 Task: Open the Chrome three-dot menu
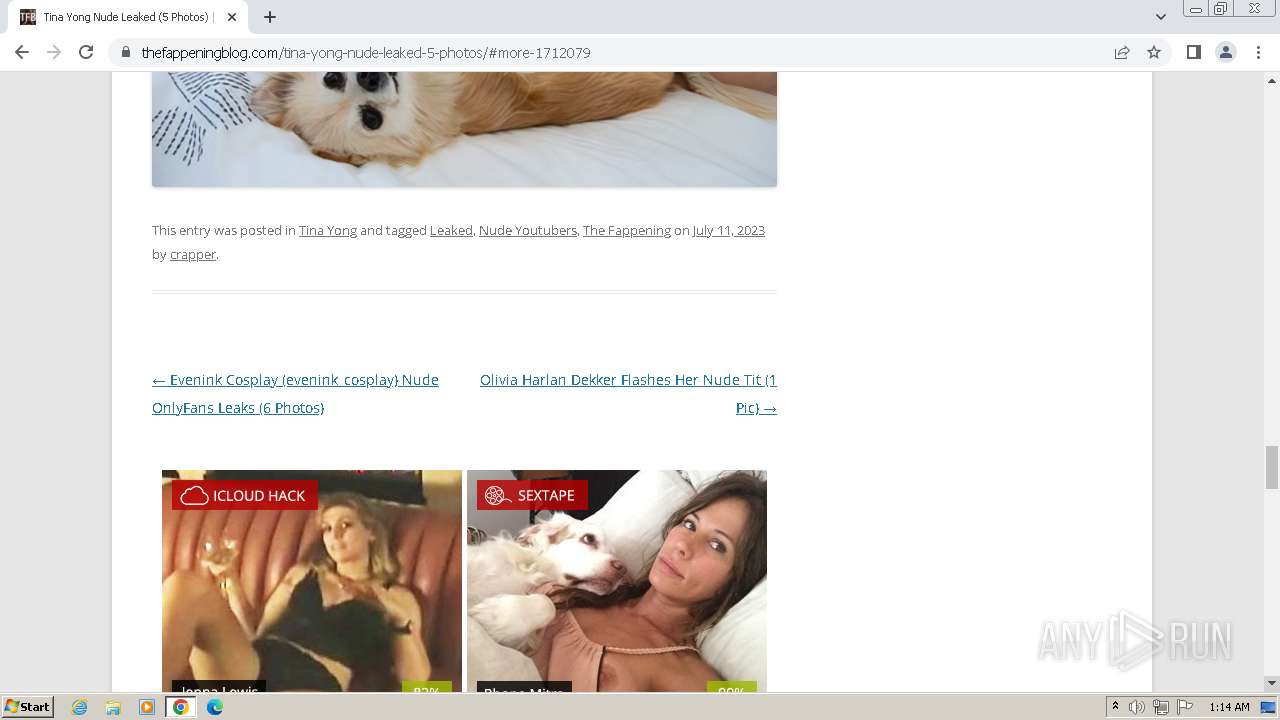click(1258, 52)
